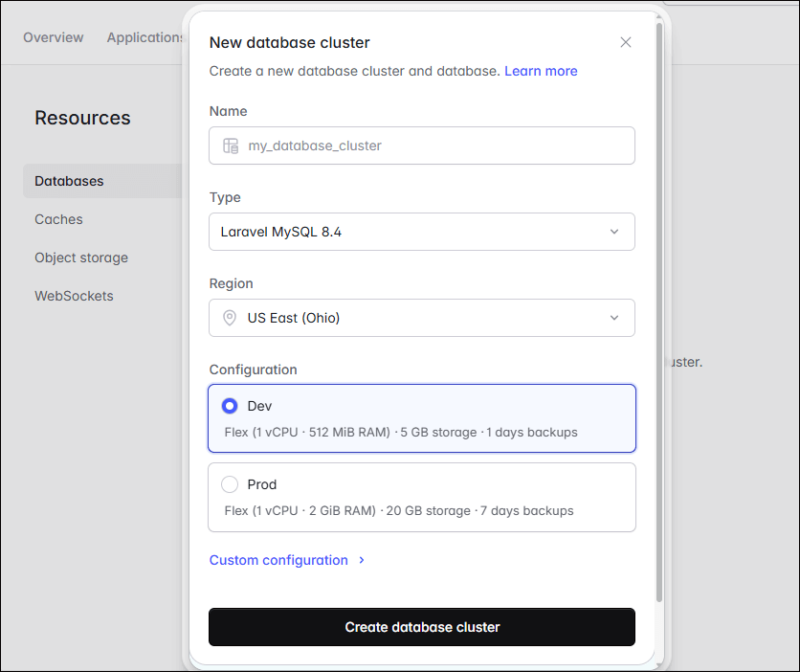The image size is (800, 672).
Task: Open the US East (Ohio) region dropdown
Action: (x=420, y=318)
